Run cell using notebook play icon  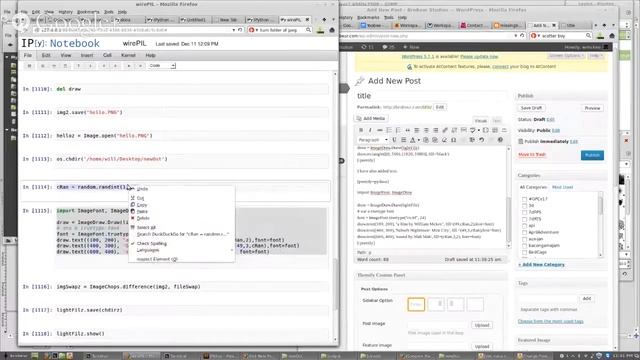click(129, 66)
